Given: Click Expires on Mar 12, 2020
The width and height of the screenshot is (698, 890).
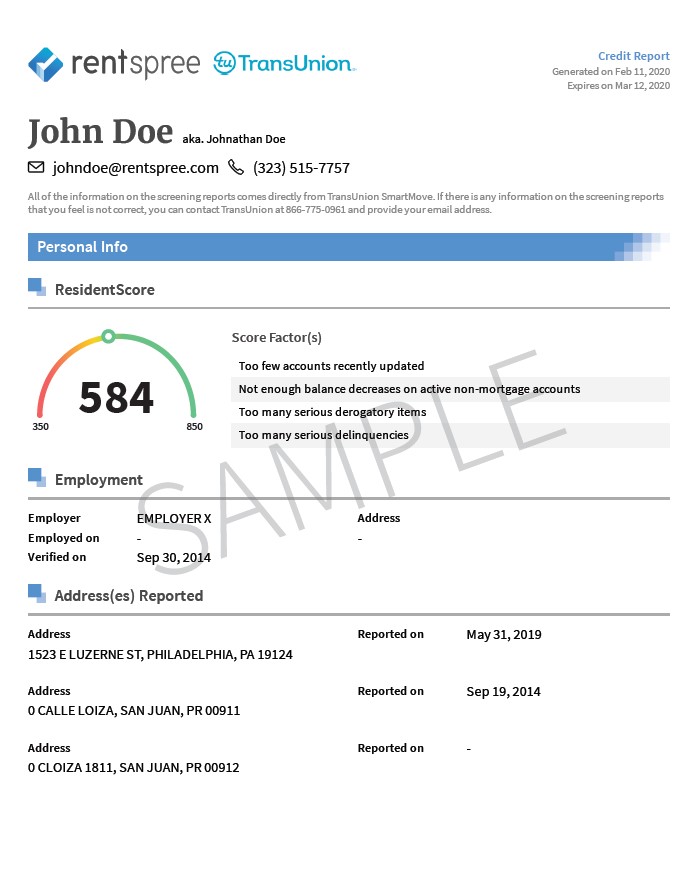Looking at the screenshot, I should [619, 86].
